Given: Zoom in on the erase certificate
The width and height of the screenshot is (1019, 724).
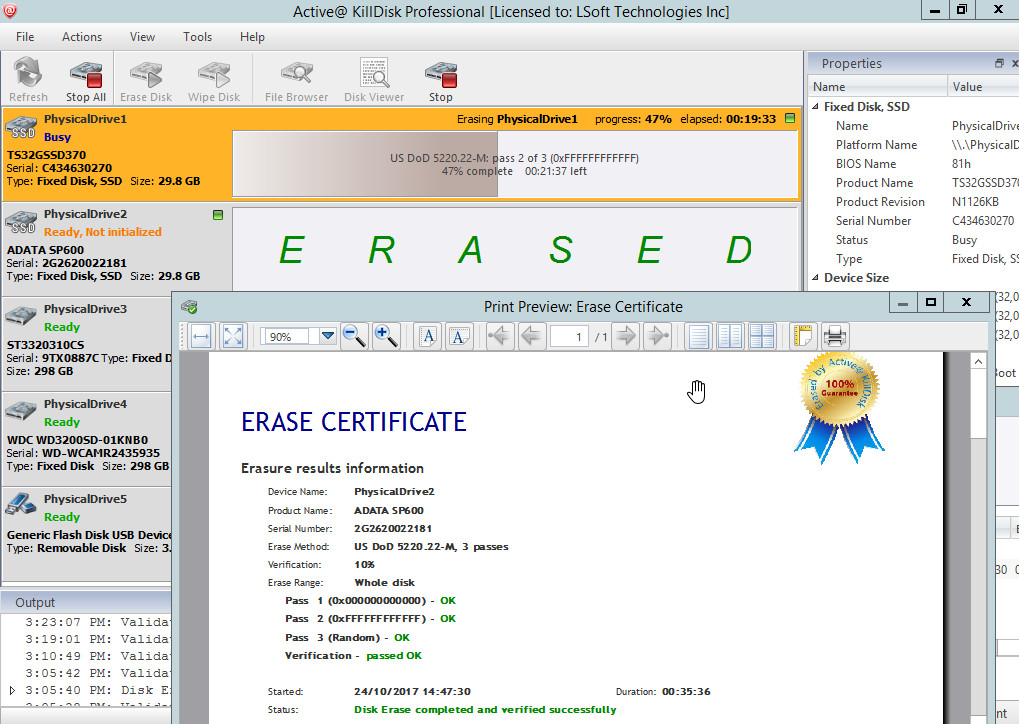Looking at the screenshot, I should click(386, 337).
